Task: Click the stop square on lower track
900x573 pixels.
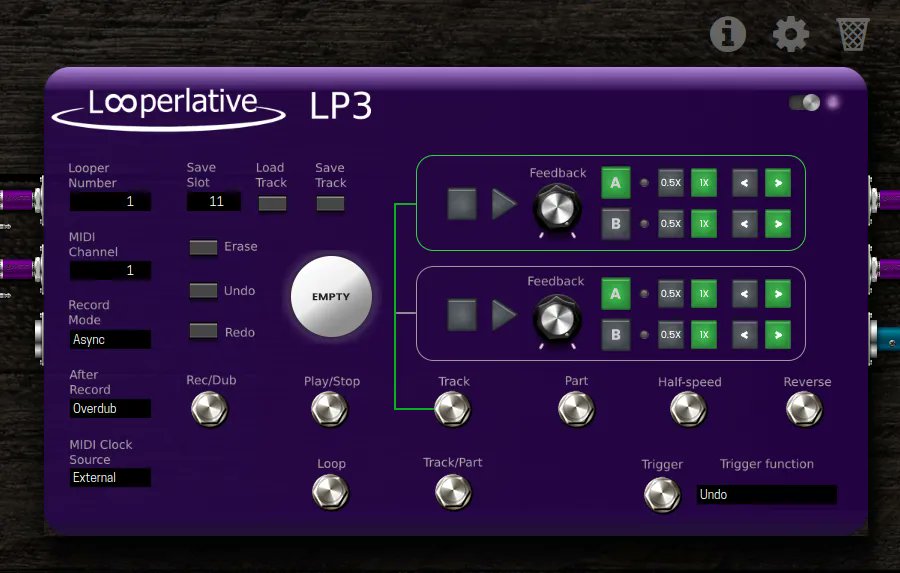Action: coord(462,315)
